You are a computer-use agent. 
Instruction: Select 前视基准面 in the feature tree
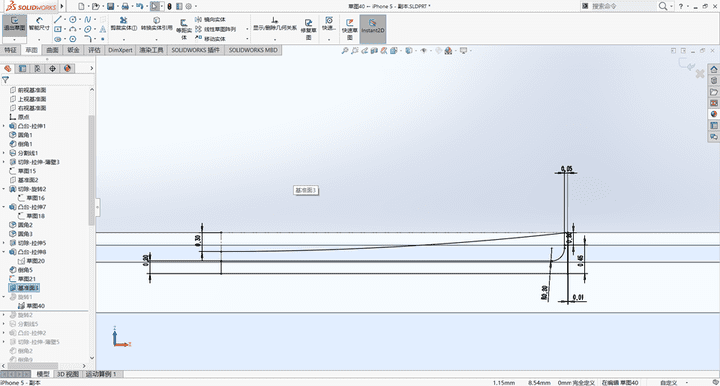[28, 90]
